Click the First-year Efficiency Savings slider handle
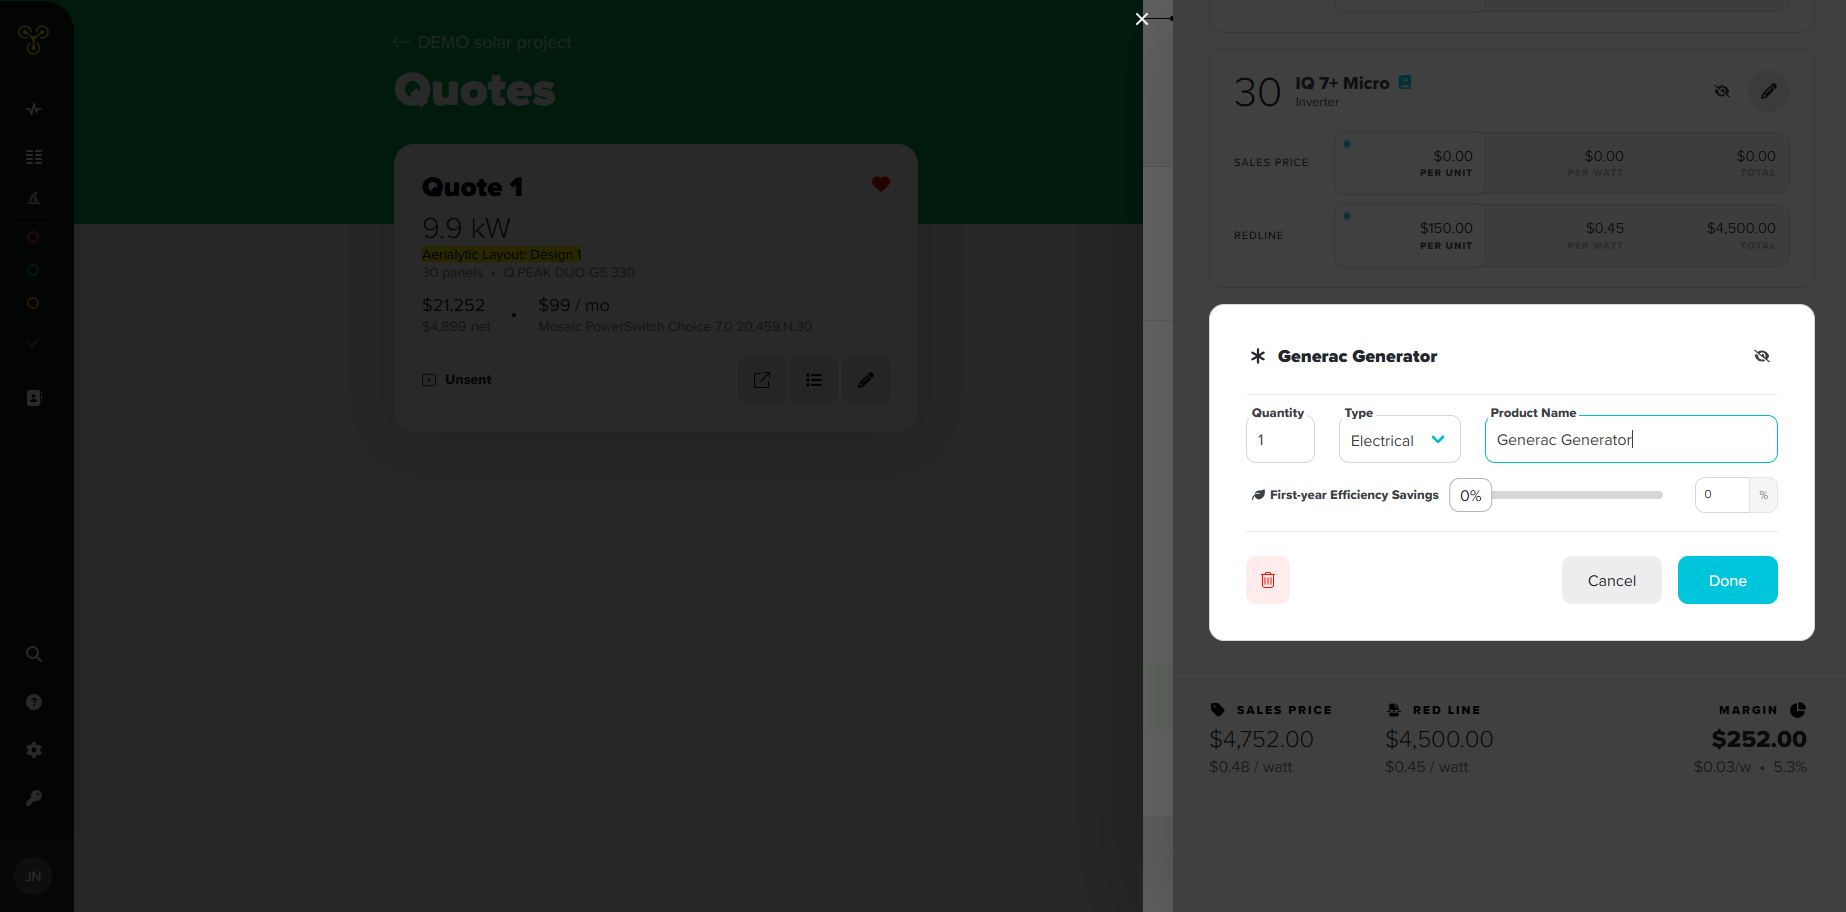Image resolution: width=1846 pixels, height=912 pixels. point(1471,495)
